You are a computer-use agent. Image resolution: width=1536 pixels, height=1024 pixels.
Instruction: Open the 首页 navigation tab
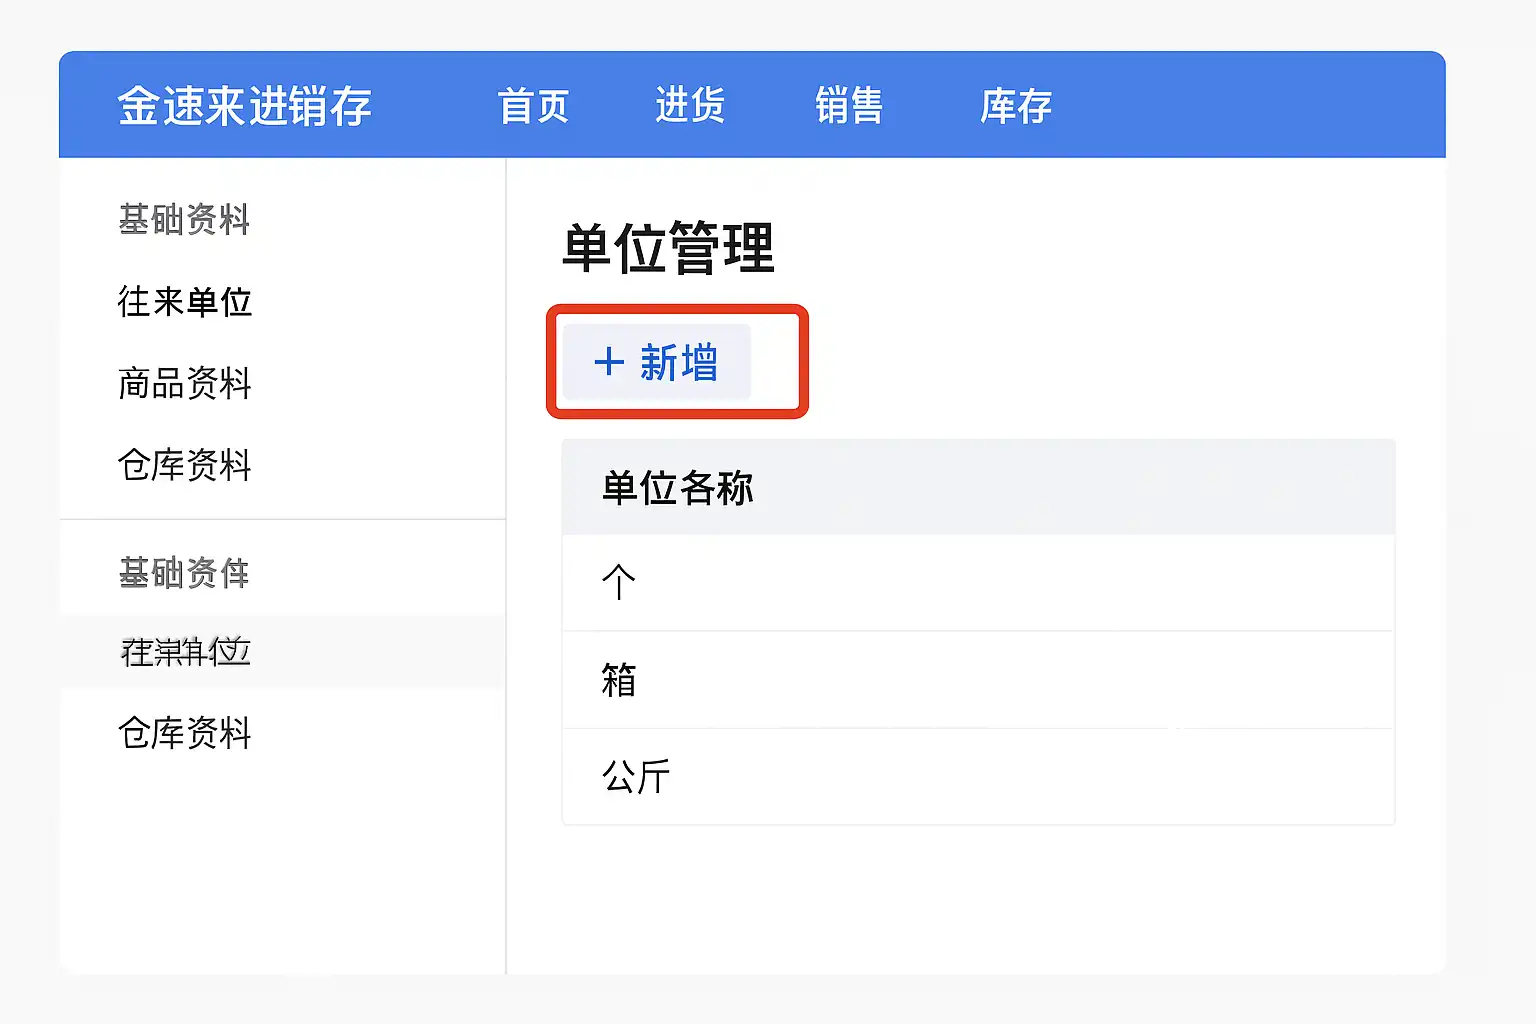533,106
